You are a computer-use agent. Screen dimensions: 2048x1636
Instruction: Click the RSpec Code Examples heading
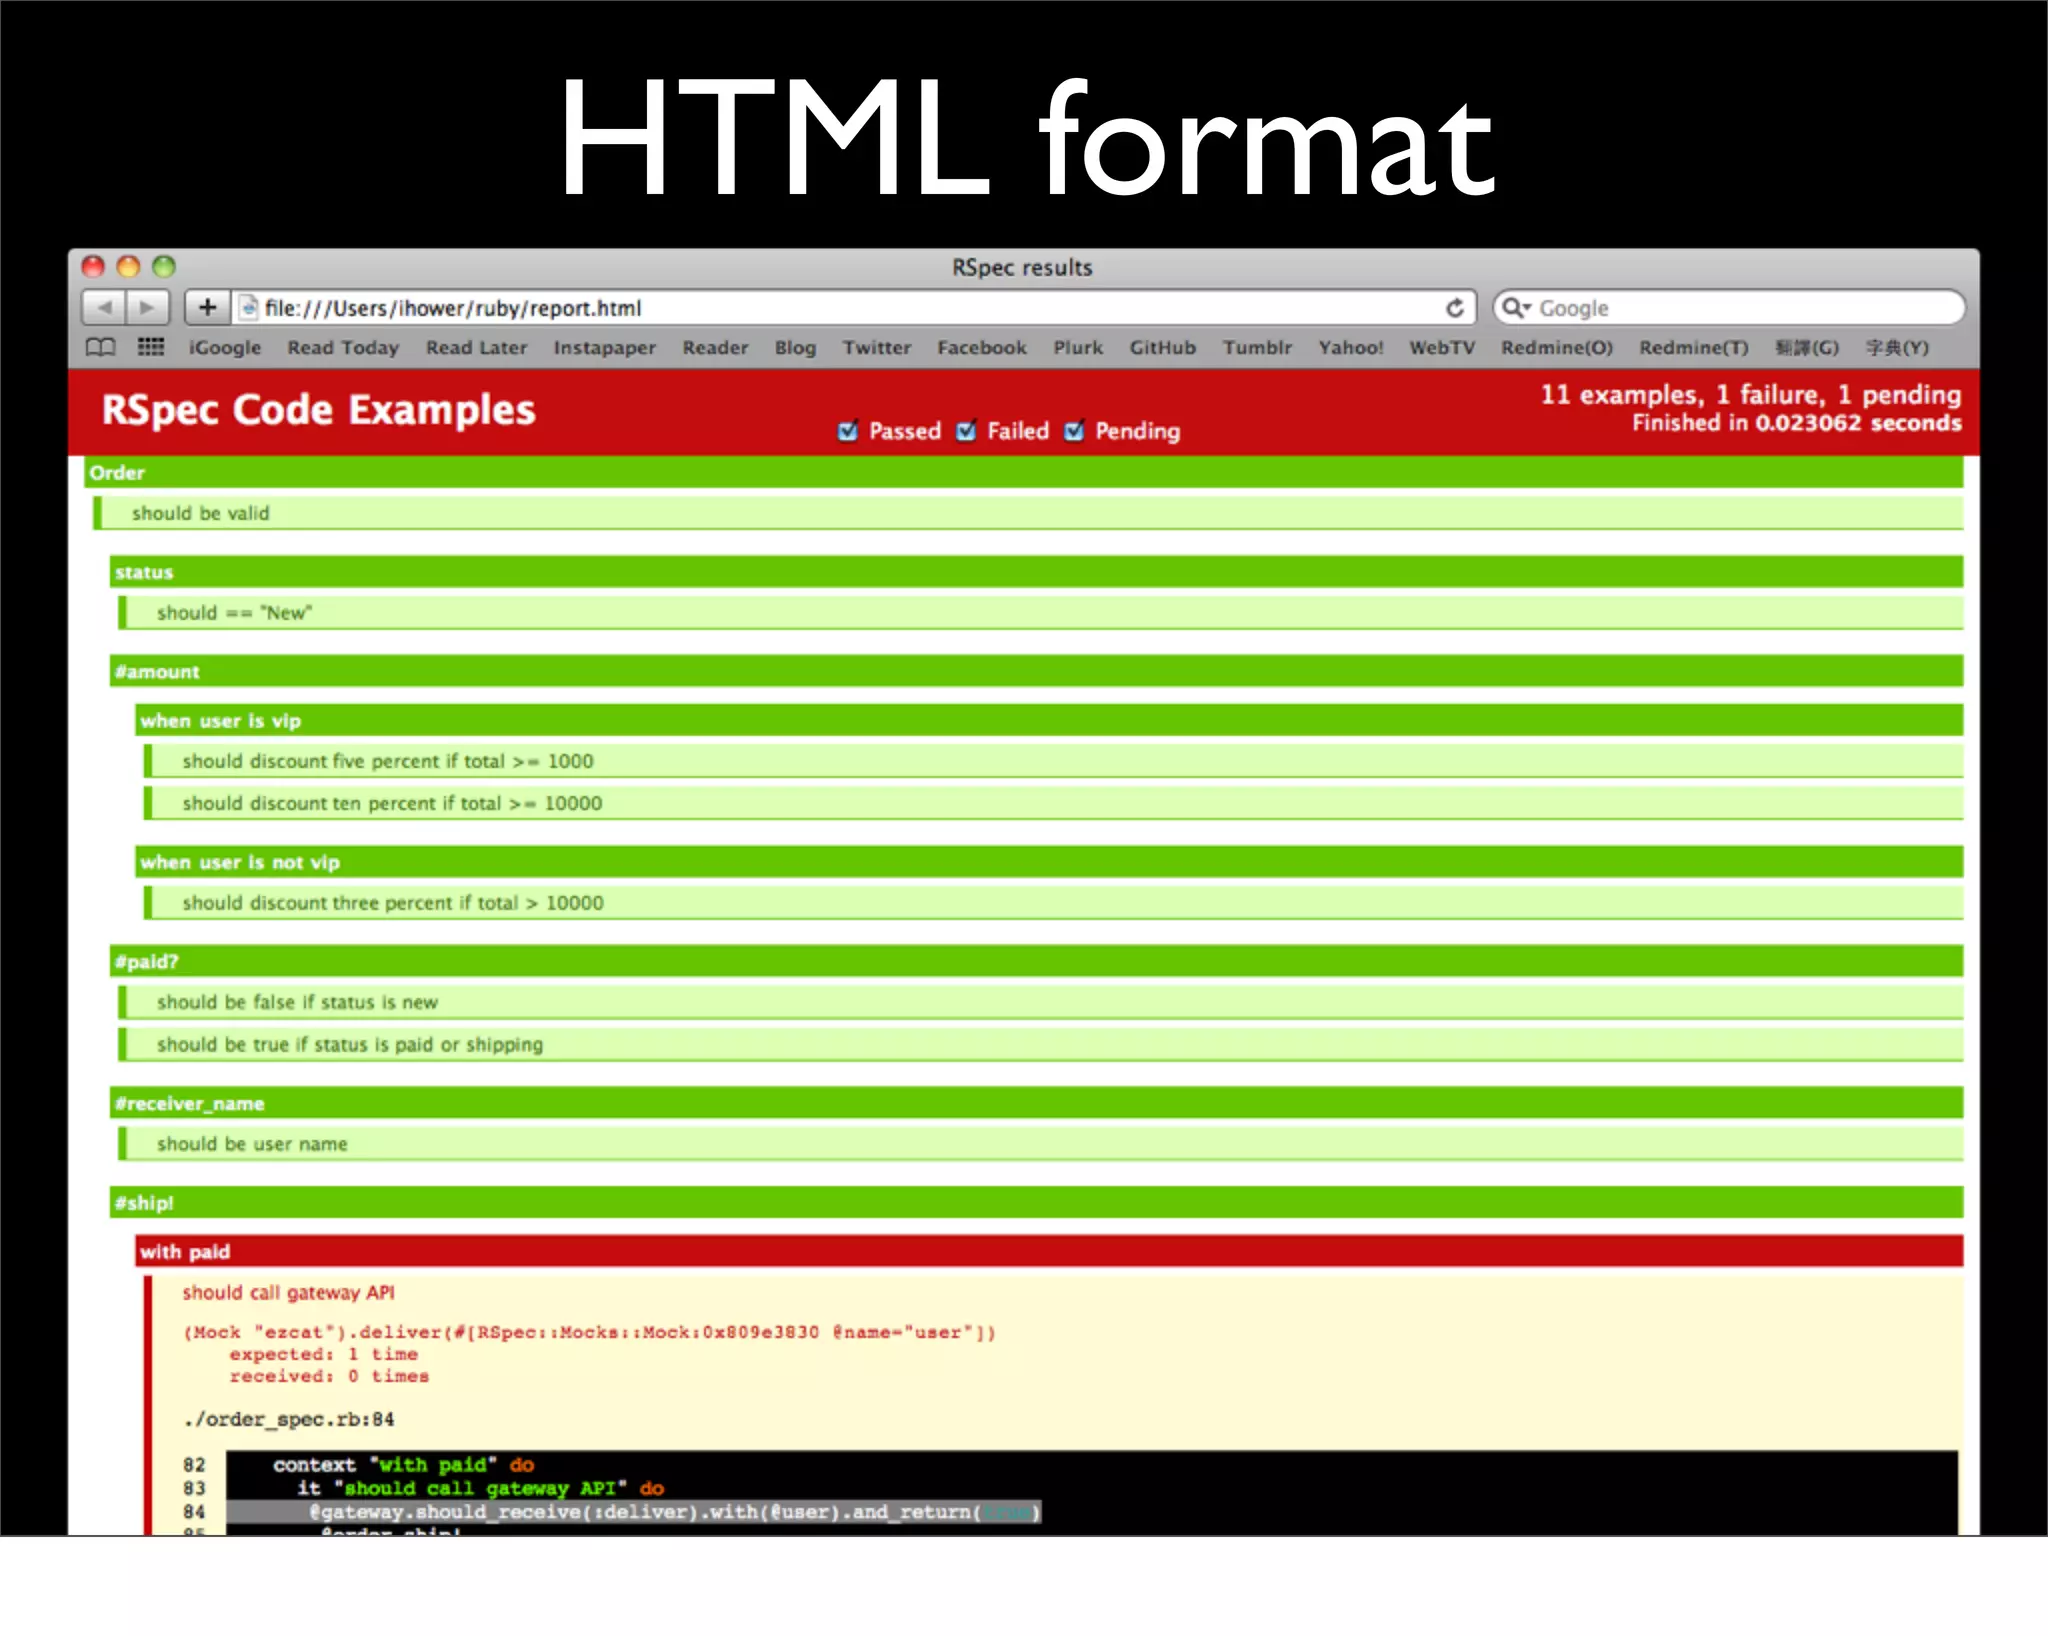point(318,410)
